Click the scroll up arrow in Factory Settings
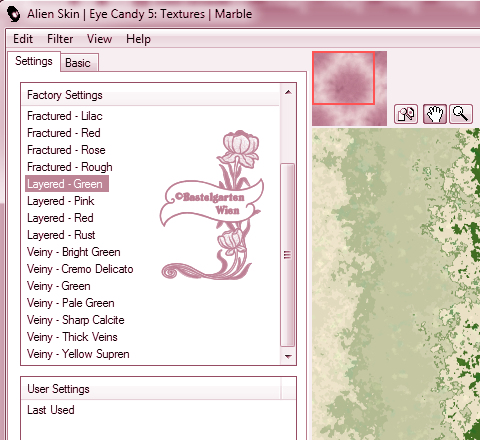The image size is (480, 440). (288, 92)
